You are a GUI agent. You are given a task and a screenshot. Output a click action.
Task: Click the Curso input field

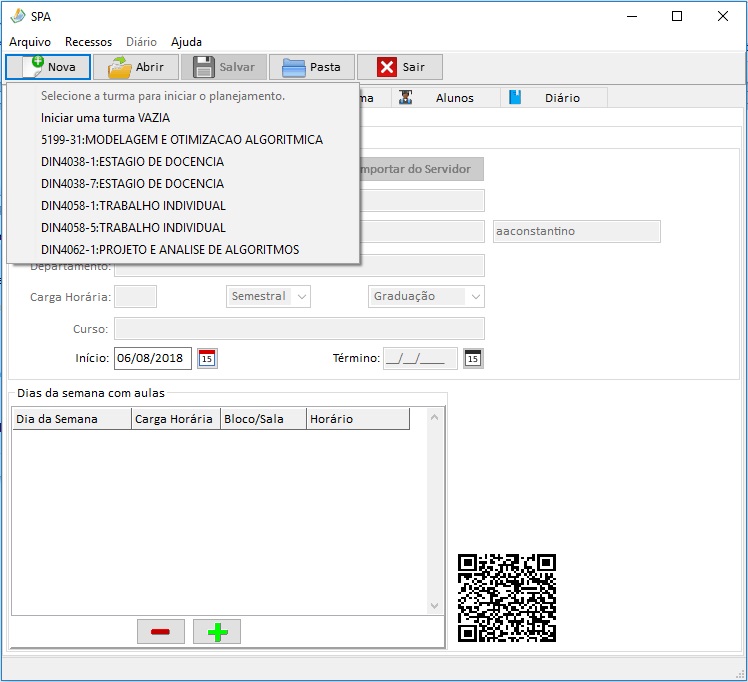coord(299,329)
